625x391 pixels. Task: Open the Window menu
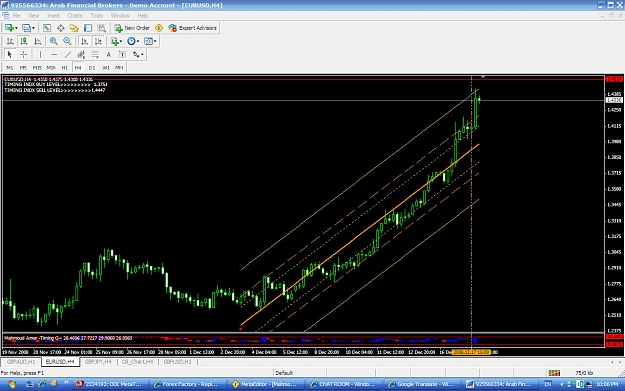click(x=120, y=16)
